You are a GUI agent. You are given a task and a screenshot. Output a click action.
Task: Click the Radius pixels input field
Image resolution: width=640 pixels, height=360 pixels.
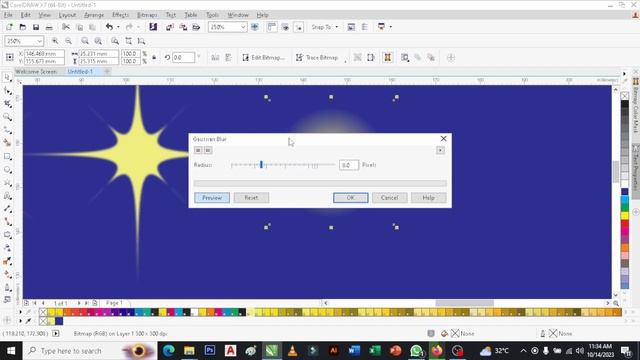349,165
